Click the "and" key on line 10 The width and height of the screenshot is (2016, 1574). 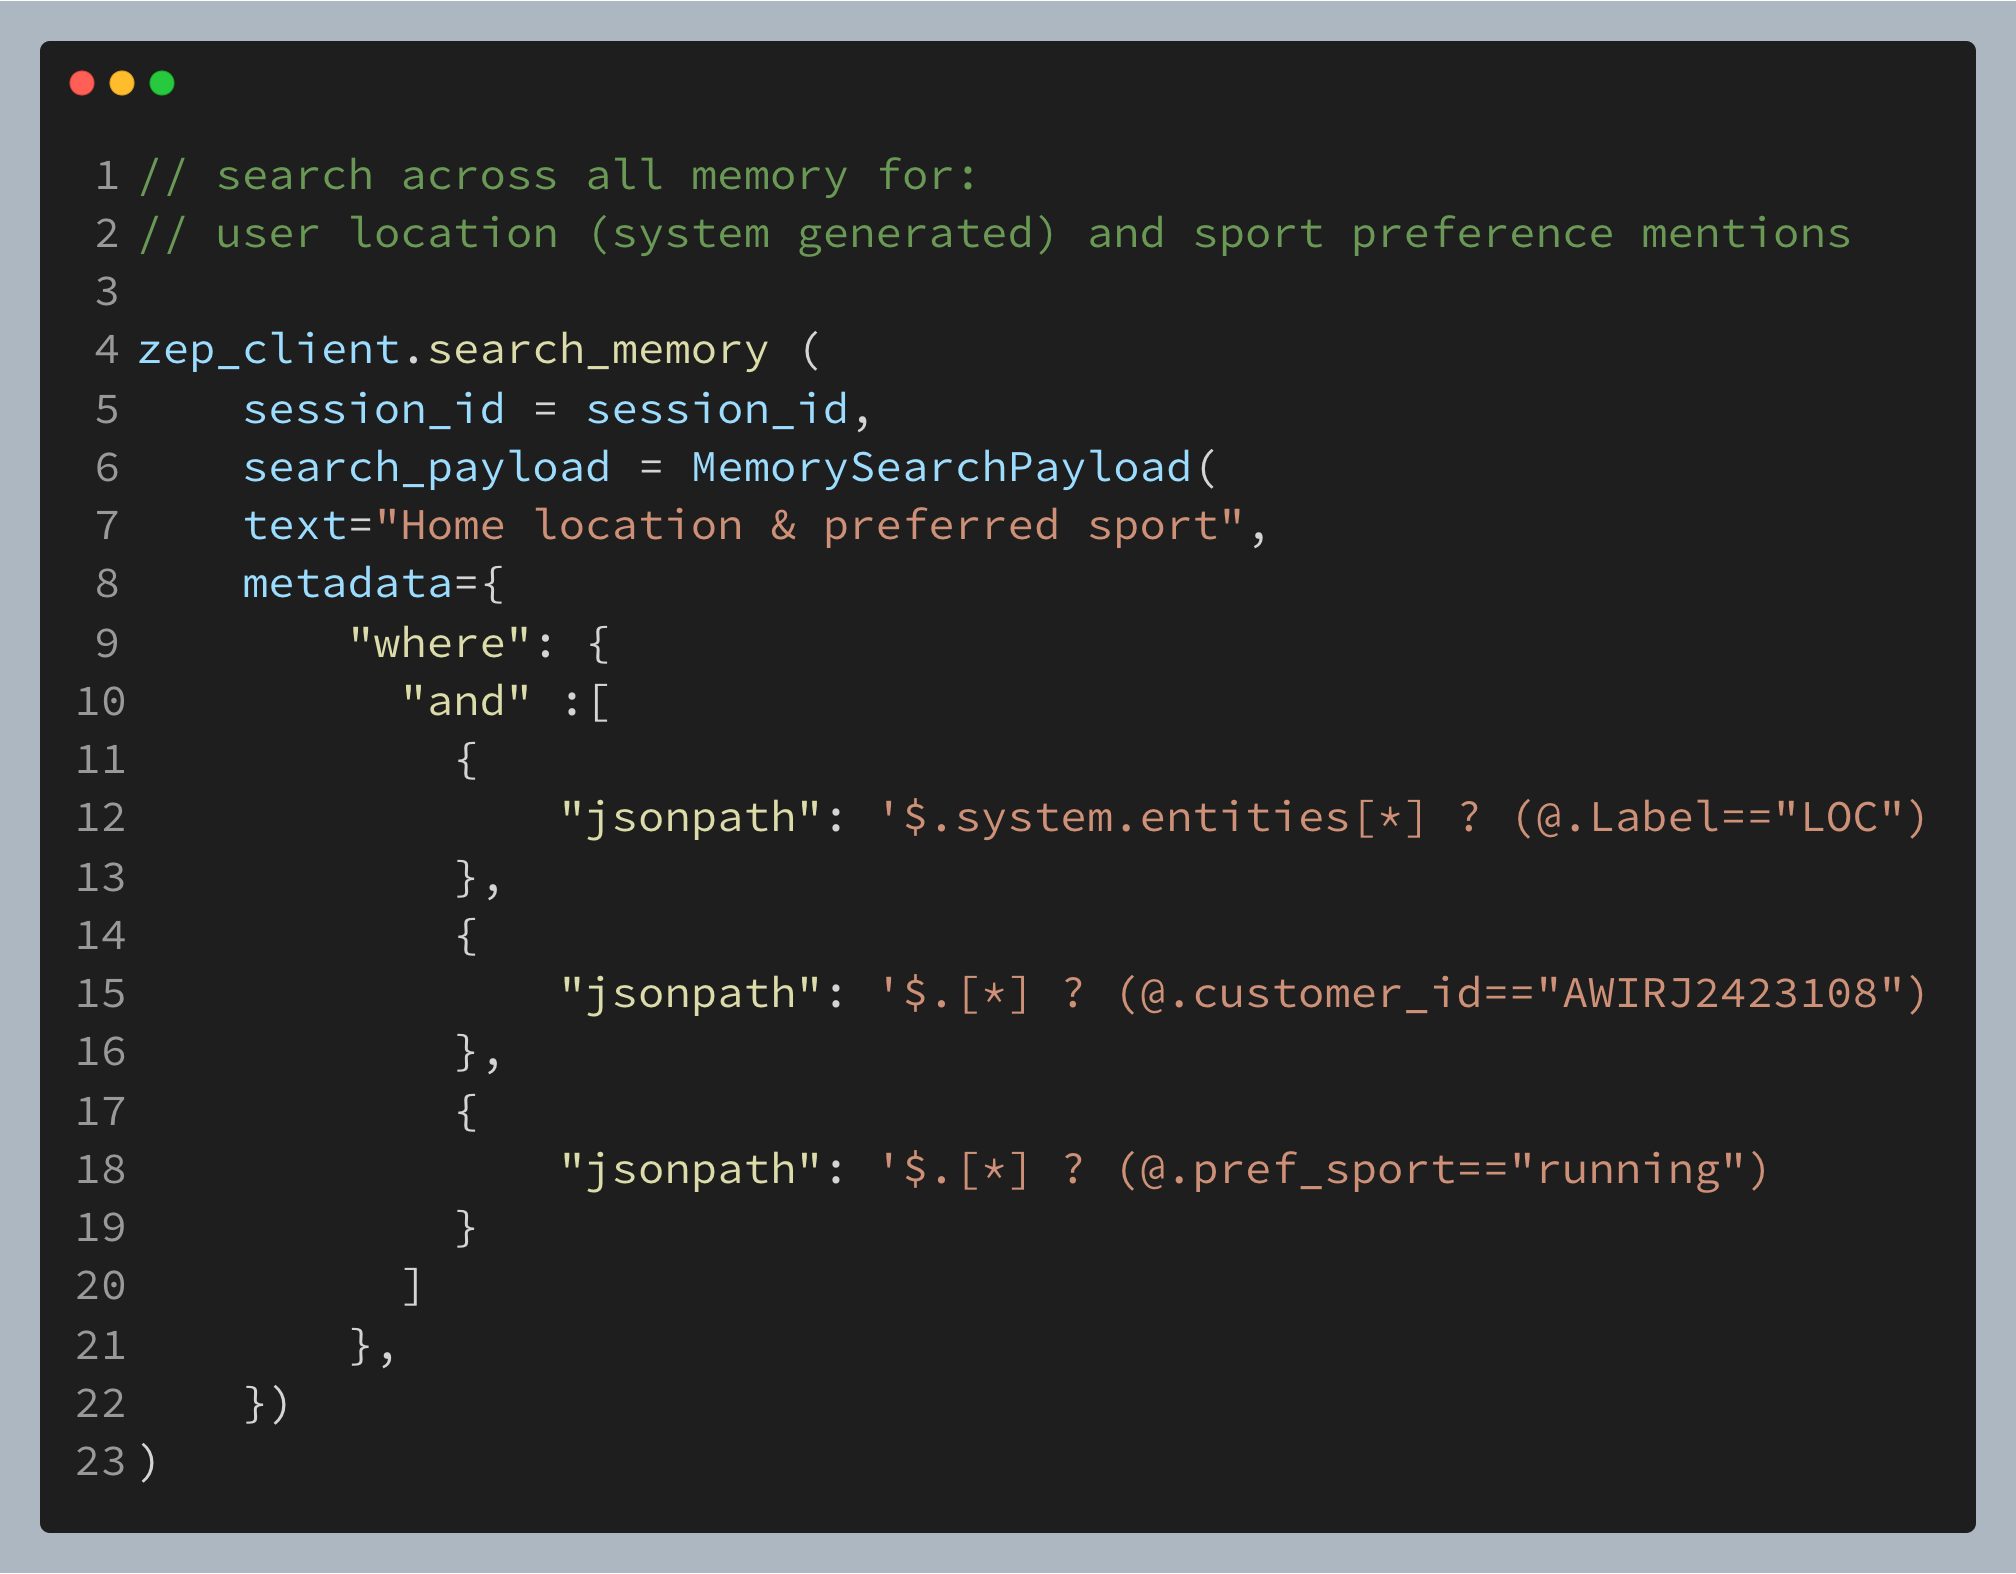pos(466,702)
